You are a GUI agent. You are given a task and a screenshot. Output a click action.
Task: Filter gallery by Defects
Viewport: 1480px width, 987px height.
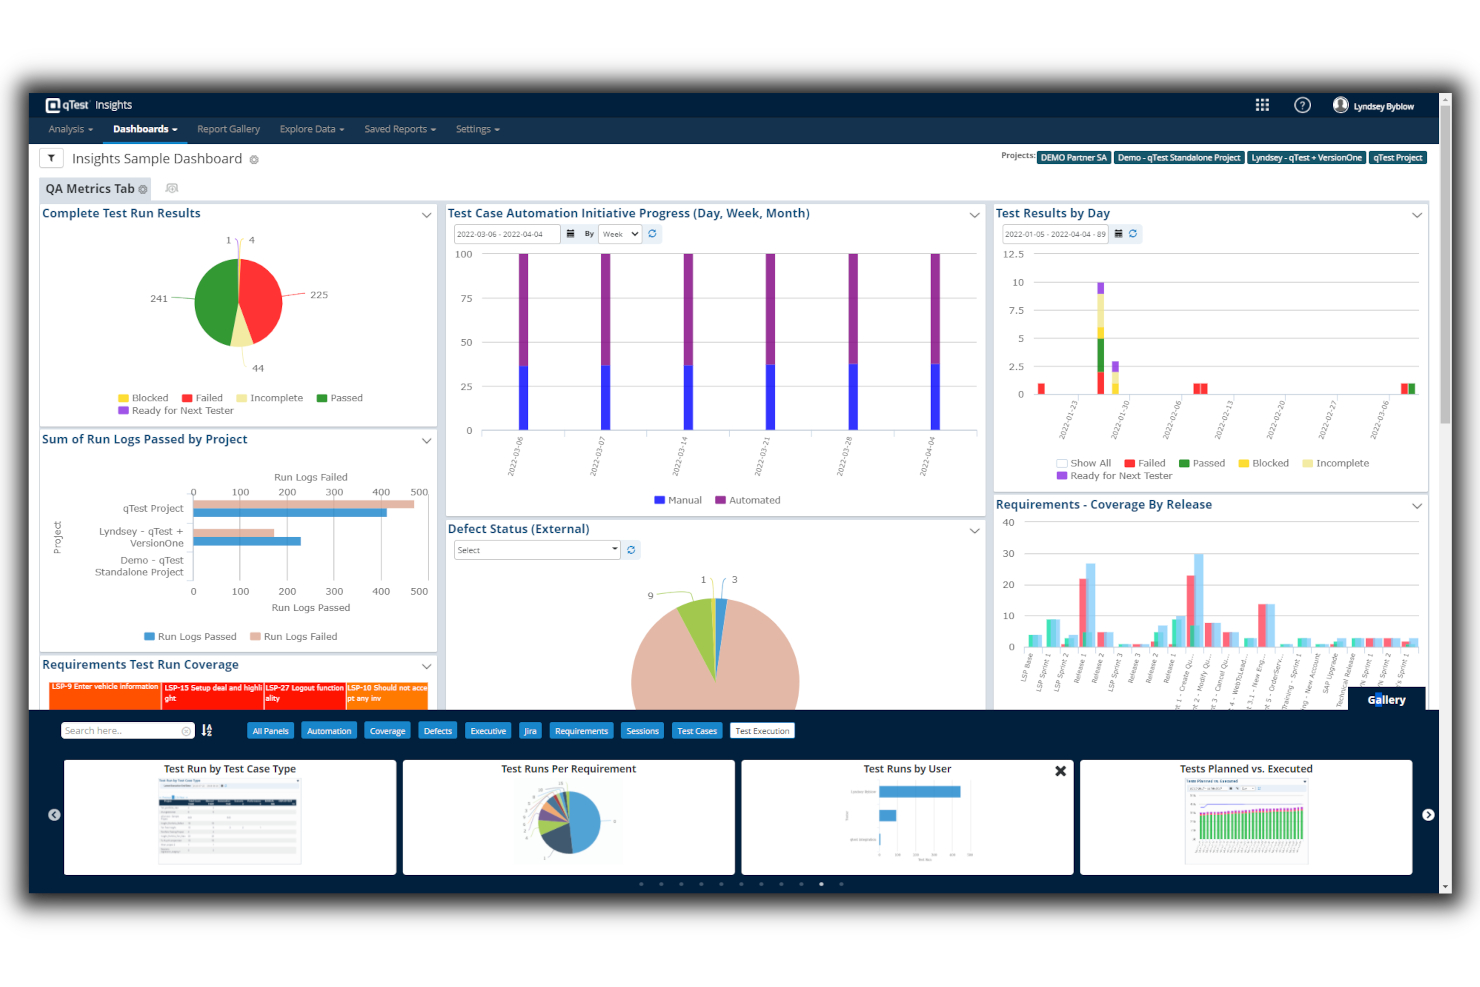click(437, 731)
